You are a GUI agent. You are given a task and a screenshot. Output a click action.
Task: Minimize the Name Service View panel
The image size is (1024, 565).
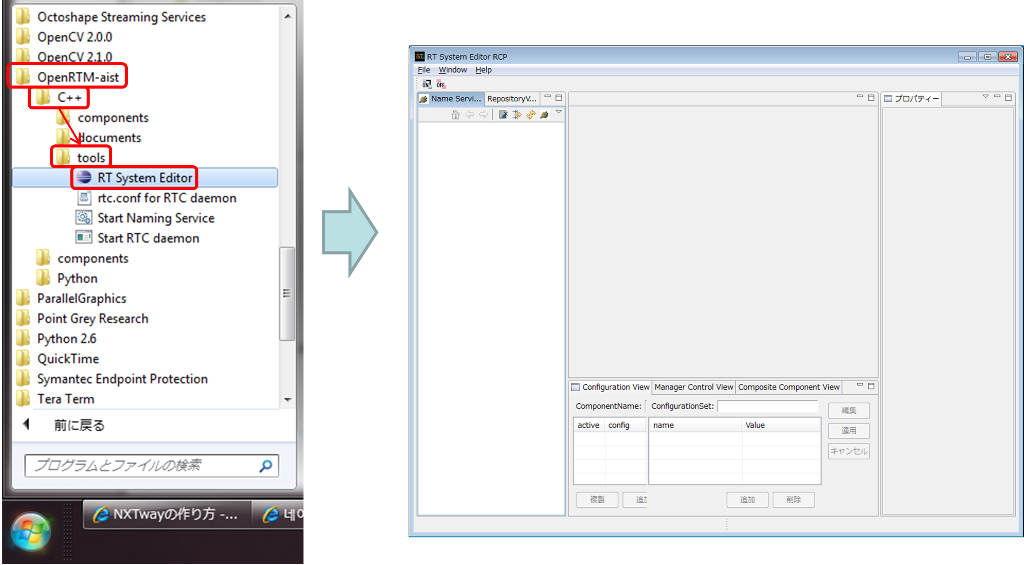tap(547, 97)
